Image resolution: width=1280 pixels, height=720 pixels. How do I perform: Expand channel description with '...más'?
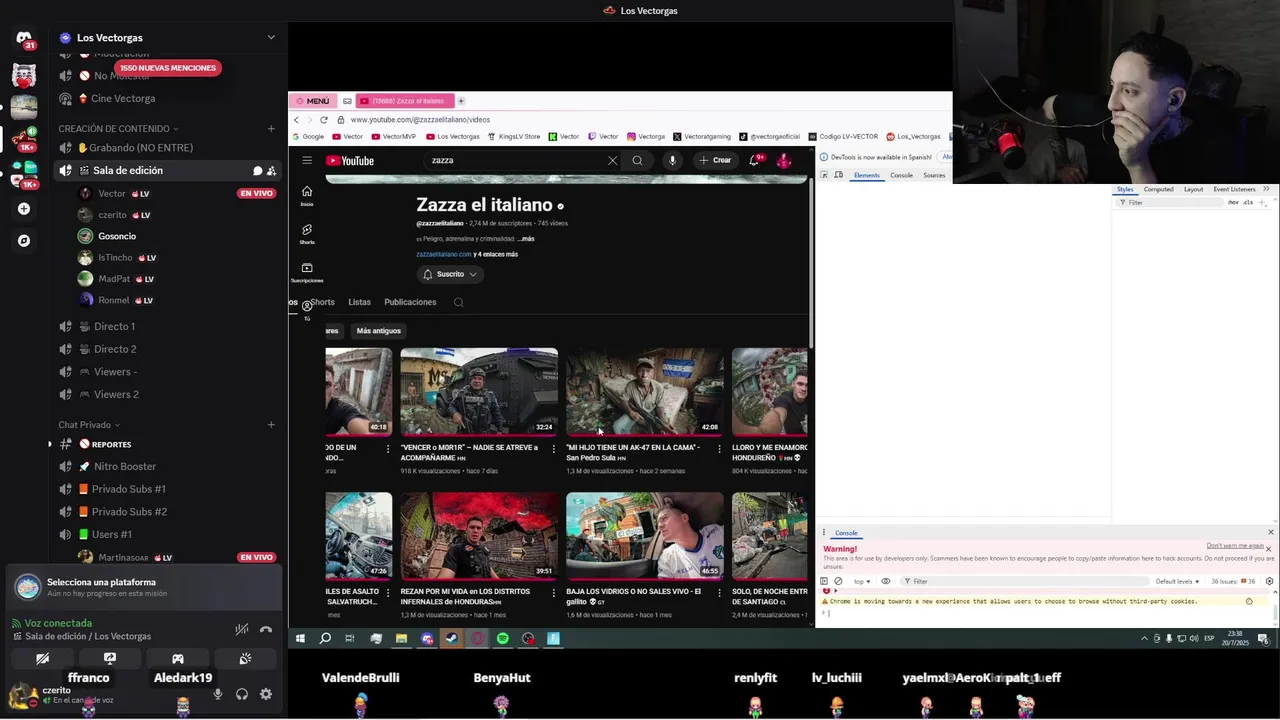tap(525, 239)
